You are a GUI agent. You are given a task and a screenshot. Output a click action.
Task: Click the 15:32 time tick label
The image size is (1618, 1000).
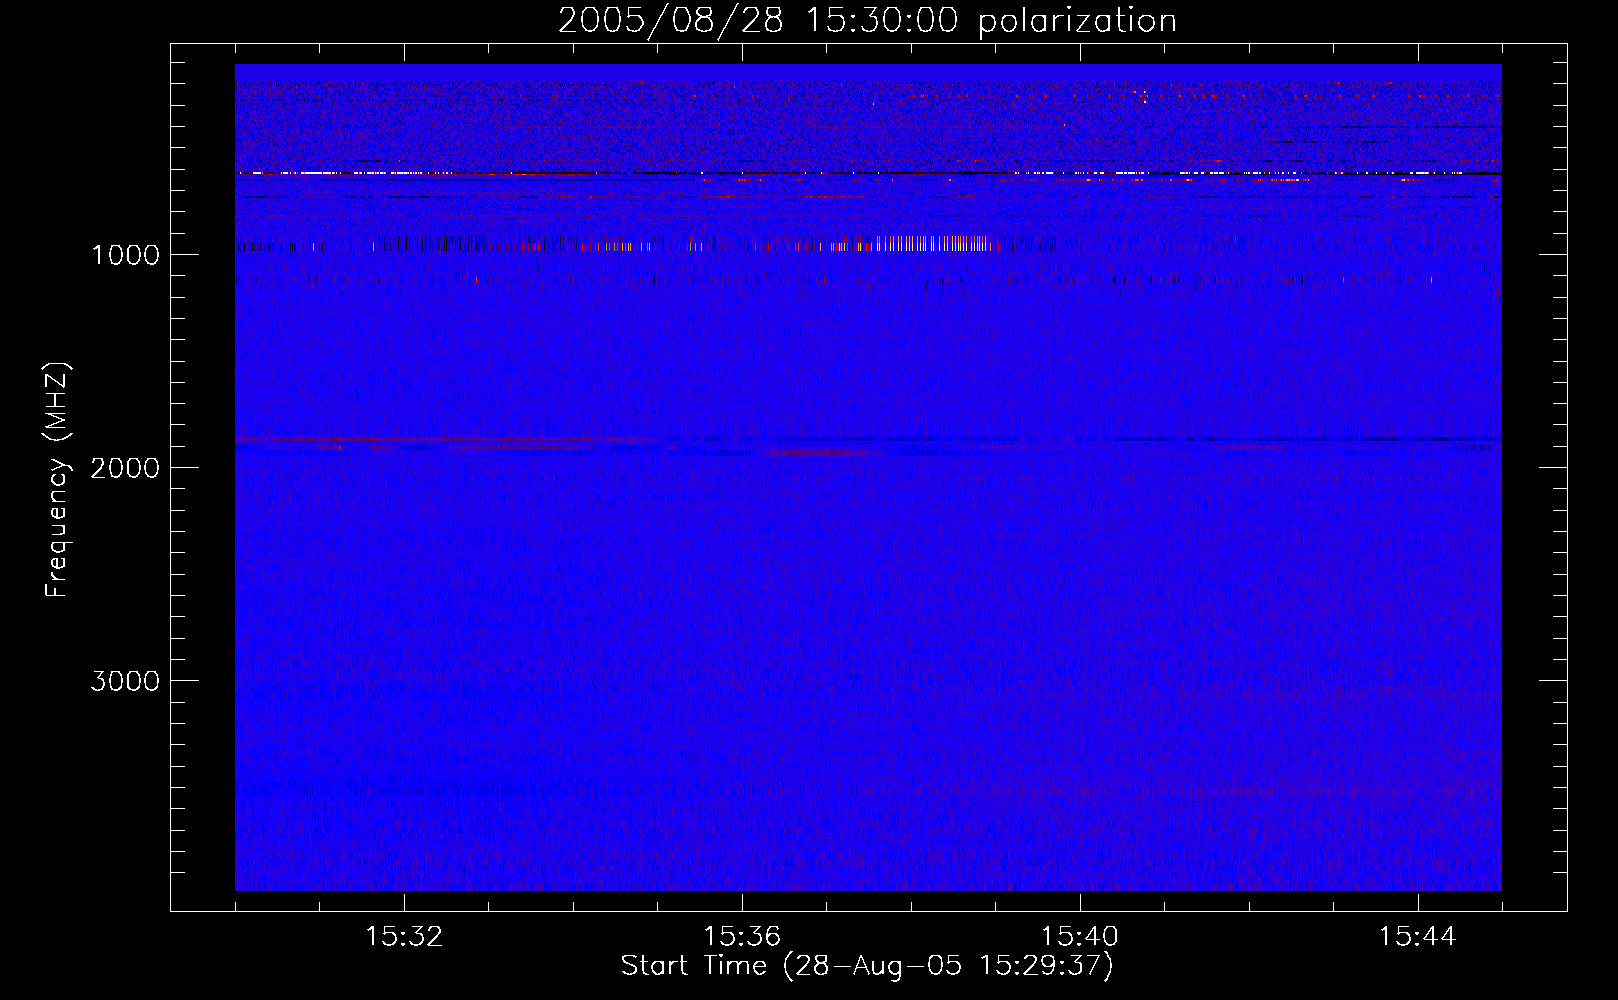click(404, 937)
